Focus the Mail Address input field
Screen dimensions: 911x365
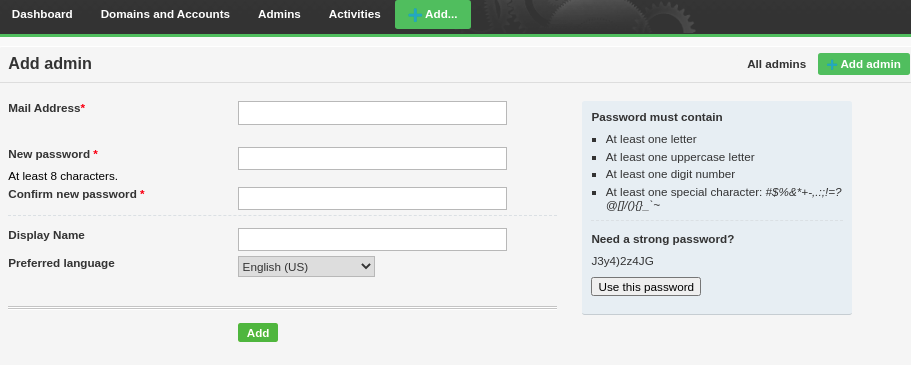[372, 113]
